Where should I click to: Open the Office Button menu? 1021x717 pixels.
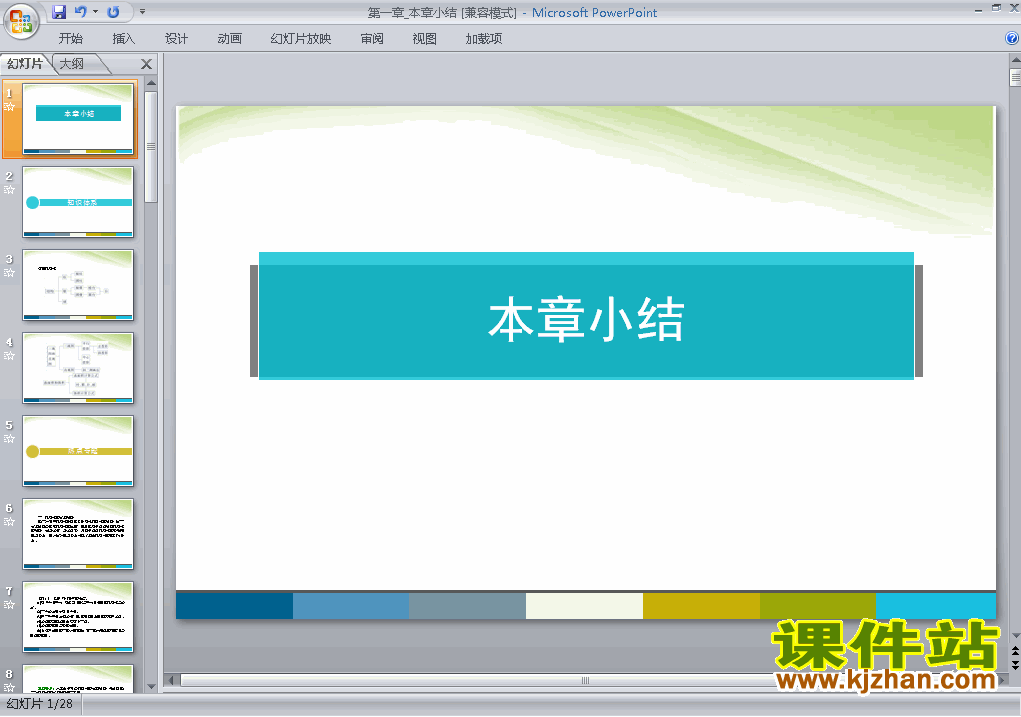point(21,21)
